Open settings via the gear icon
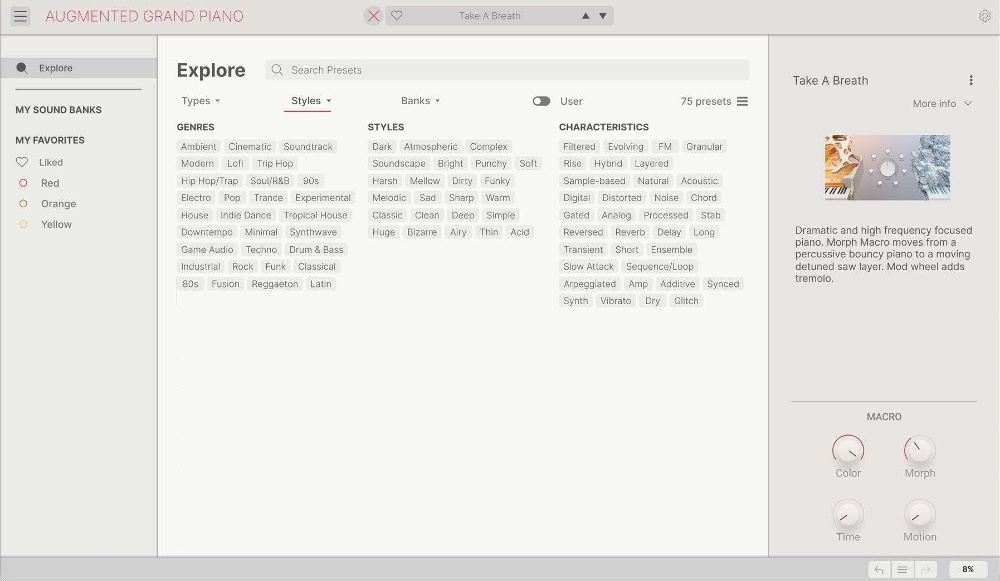Viewport: 1000px width, 581px height. [985, 16]
